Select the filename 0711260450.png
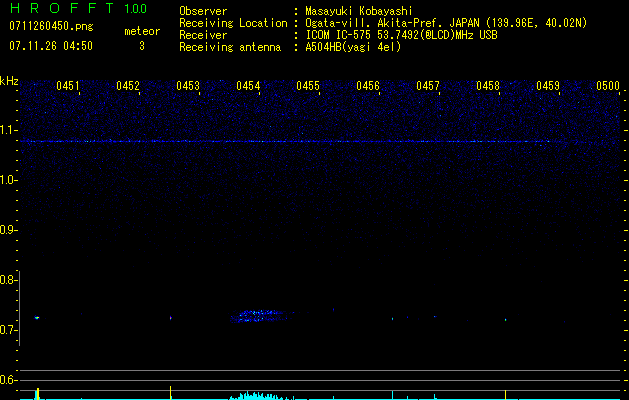Image resolution: width=629 pixels, height=400 pixels. [x=51, y=27]
